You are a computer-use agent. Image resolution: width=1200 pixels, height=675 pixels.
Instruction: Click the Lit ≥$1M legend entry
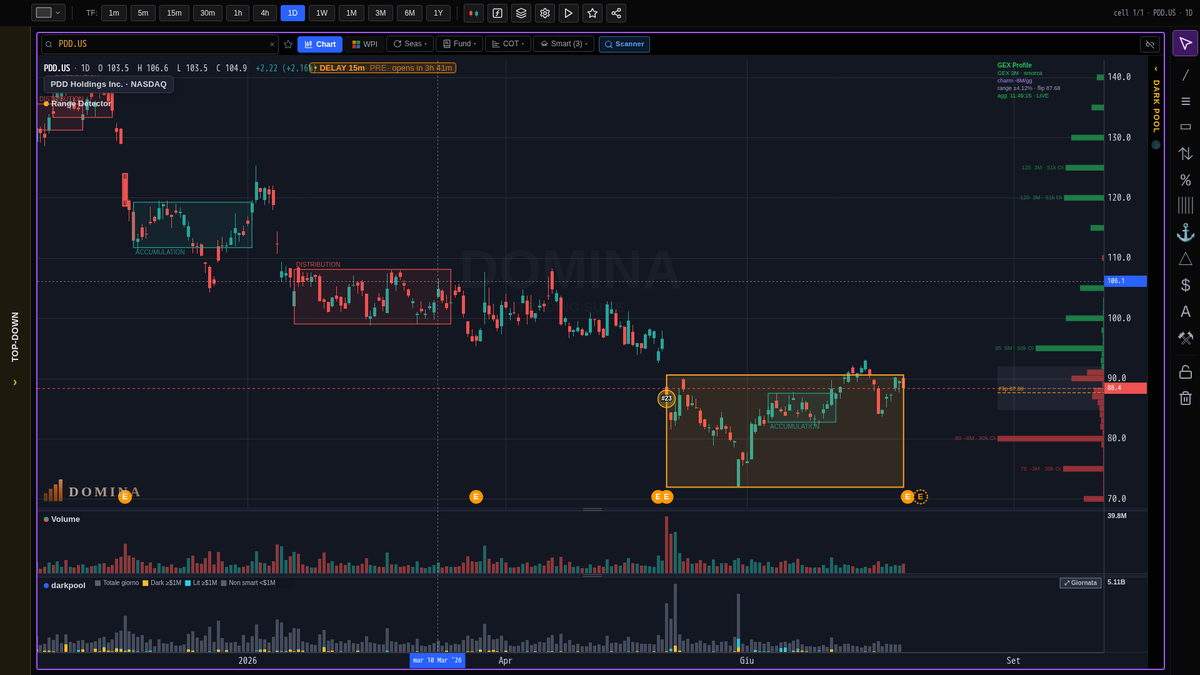click(200, 583)
